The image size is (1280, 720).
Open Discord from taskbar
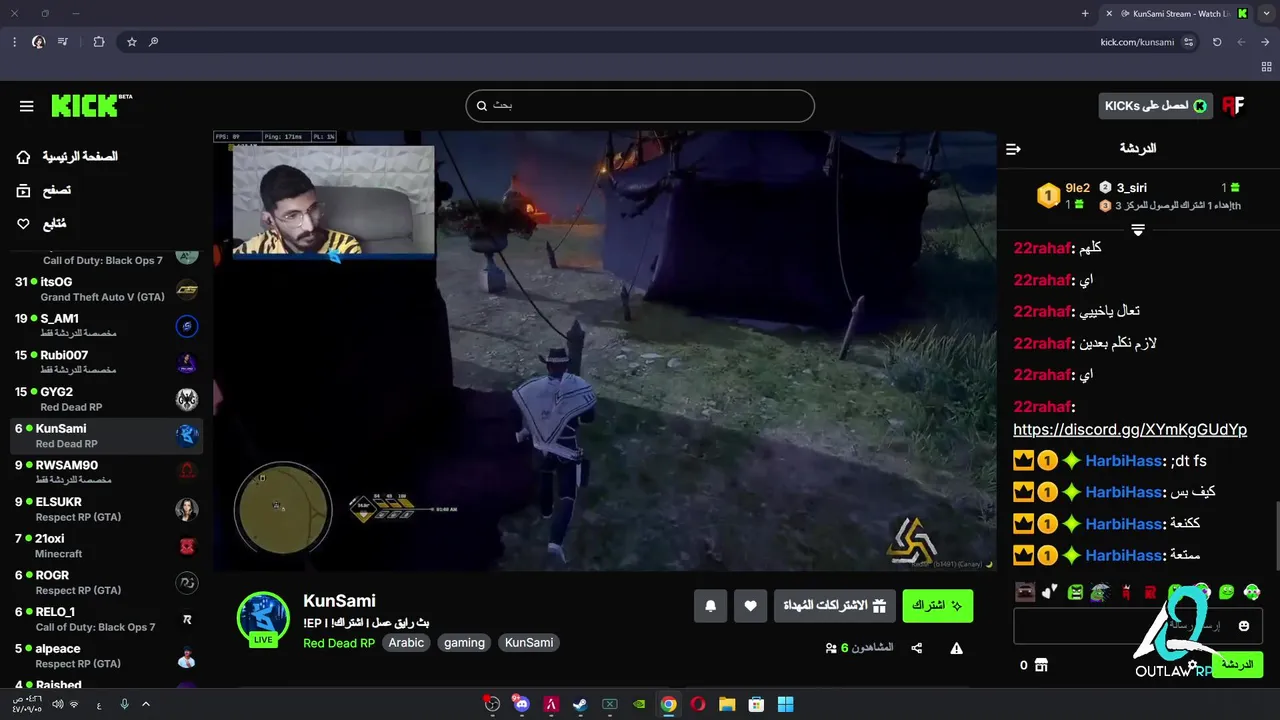521,704
